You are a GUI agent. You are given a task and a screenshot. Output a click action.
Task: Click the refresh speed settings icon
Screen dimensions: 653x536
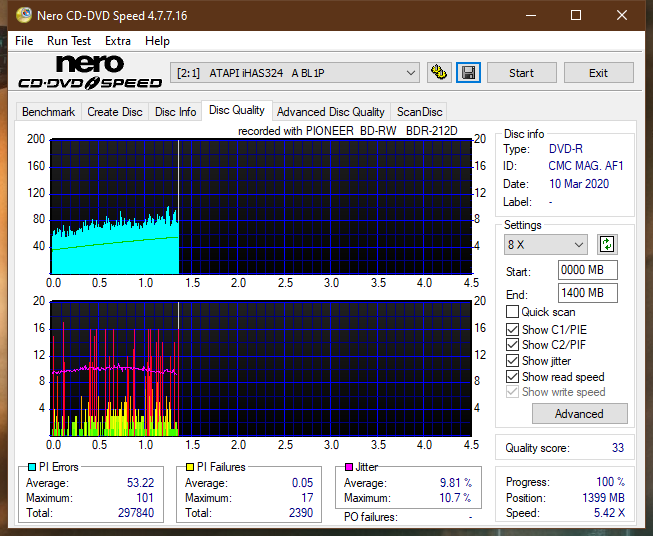[607, 244]
